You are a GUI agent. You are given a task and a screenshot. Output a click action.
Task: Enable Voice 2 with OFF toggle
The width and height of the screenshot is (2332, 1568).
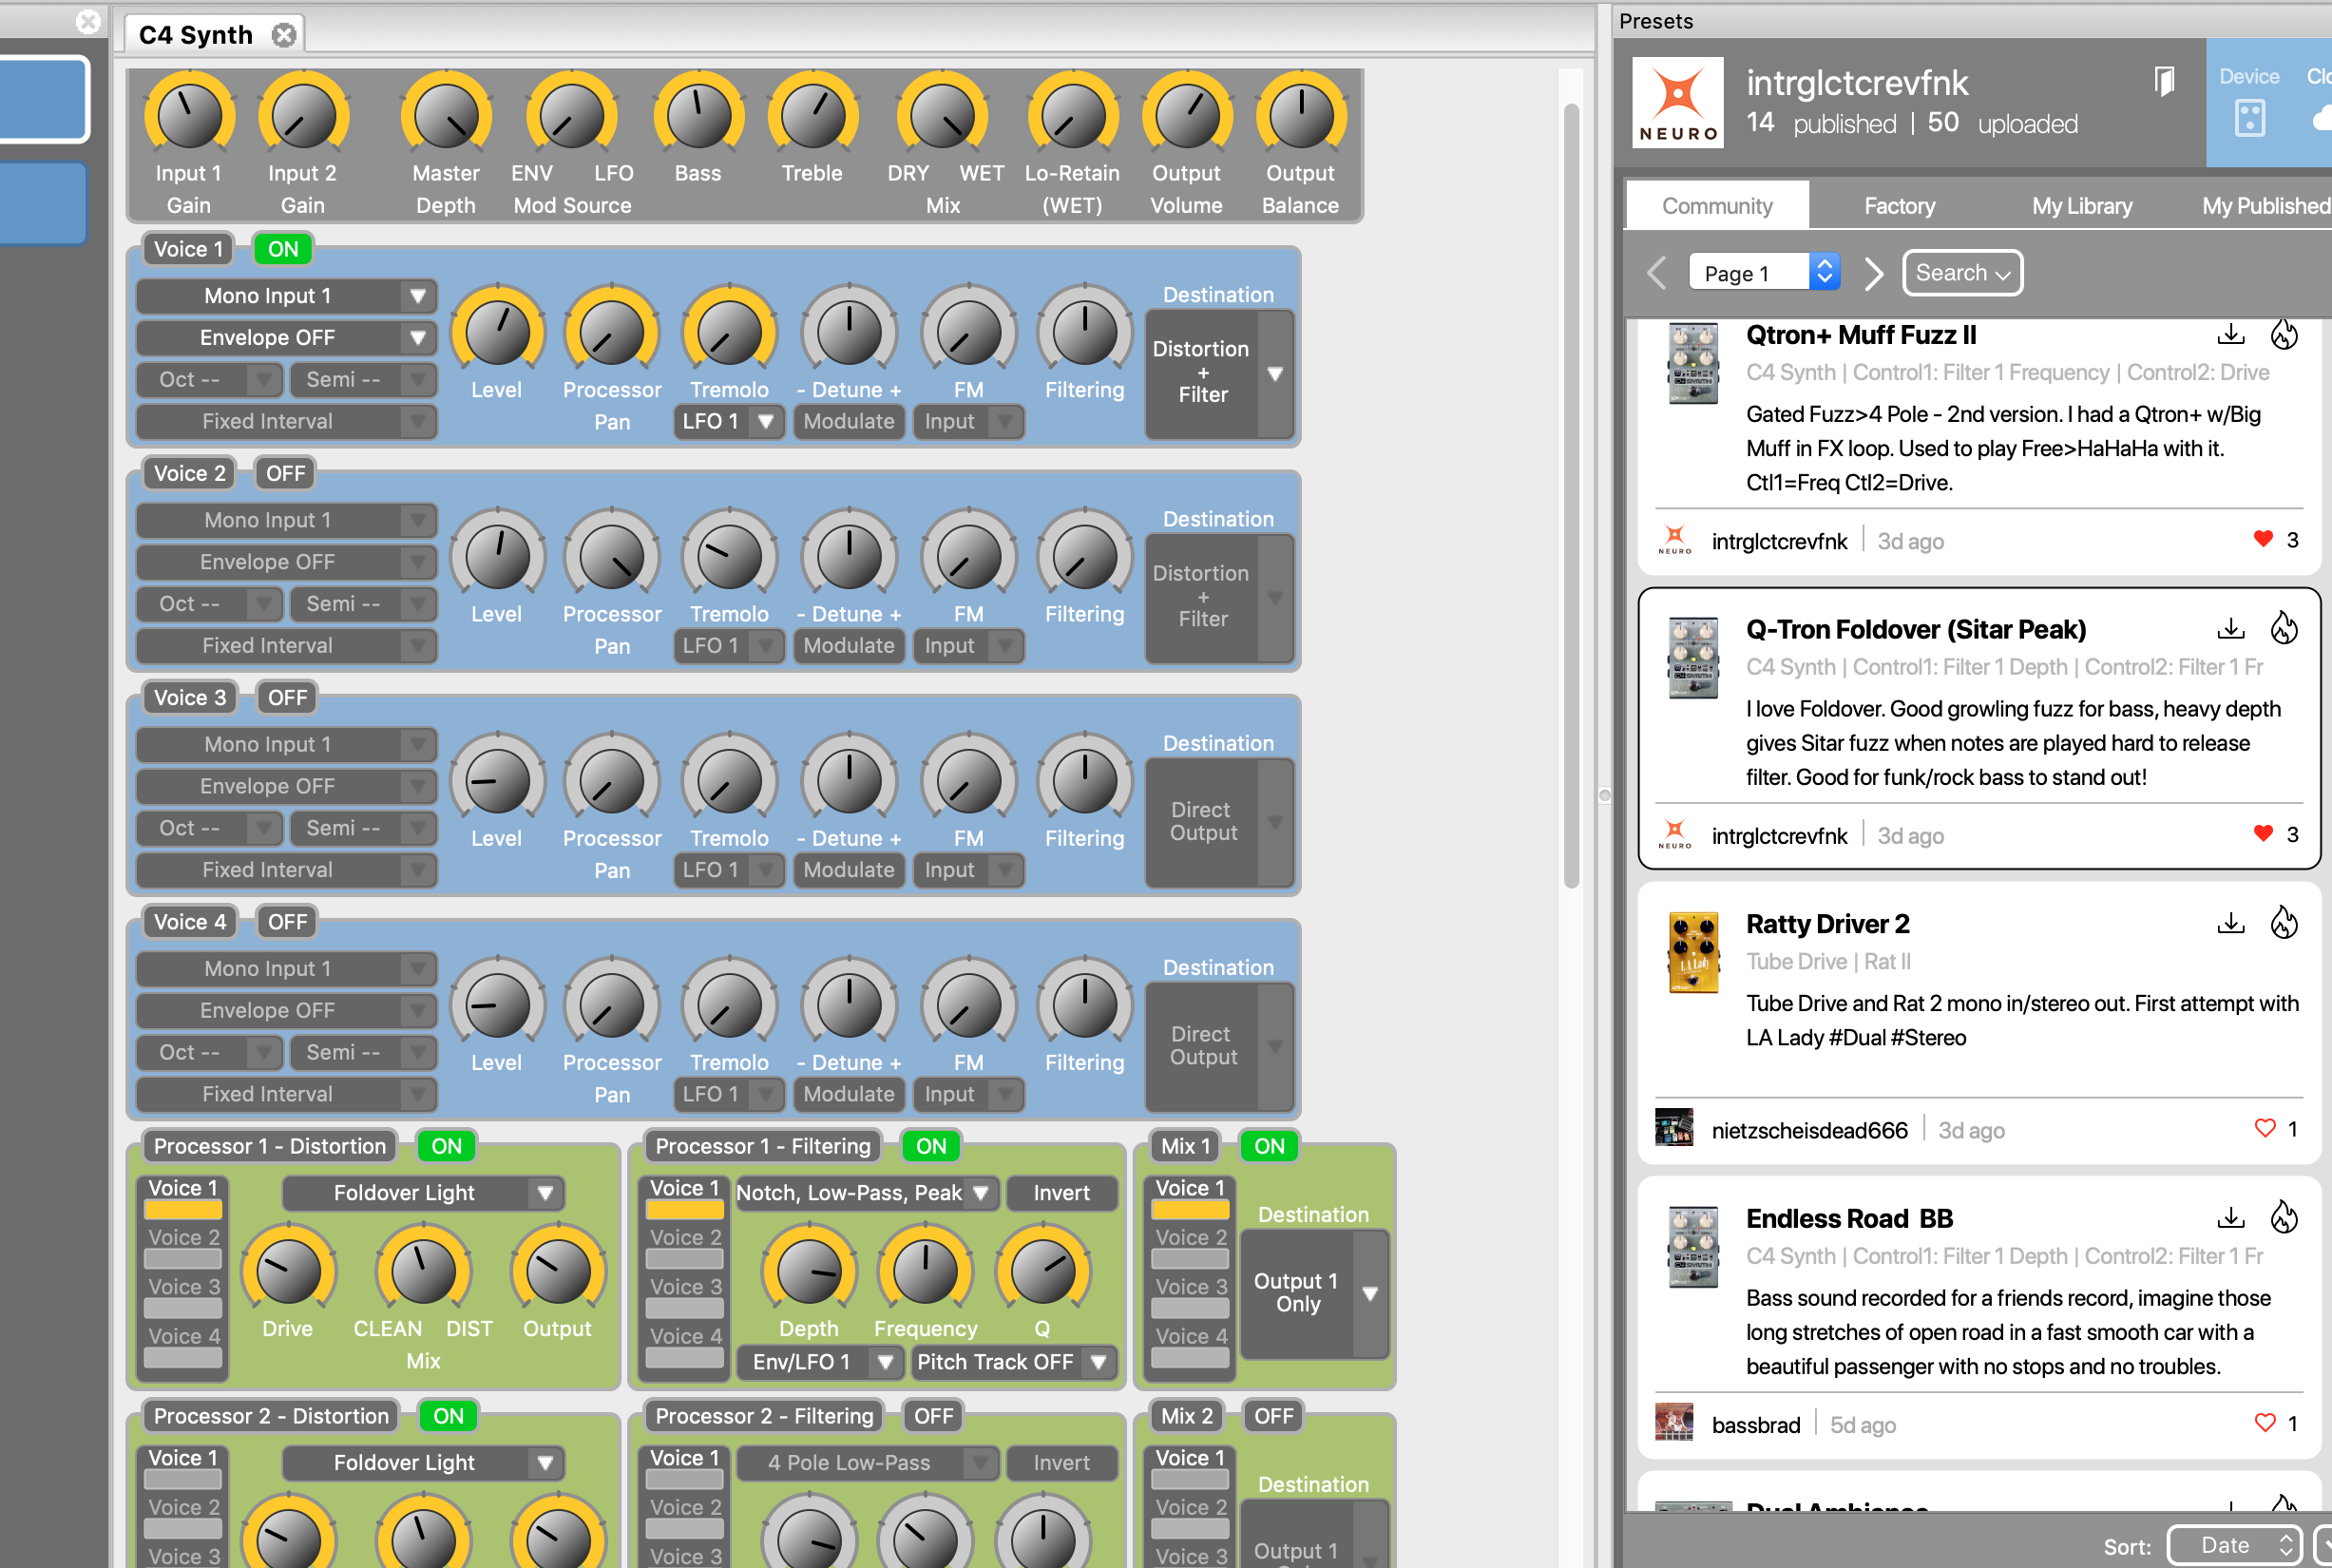(286, 473)
